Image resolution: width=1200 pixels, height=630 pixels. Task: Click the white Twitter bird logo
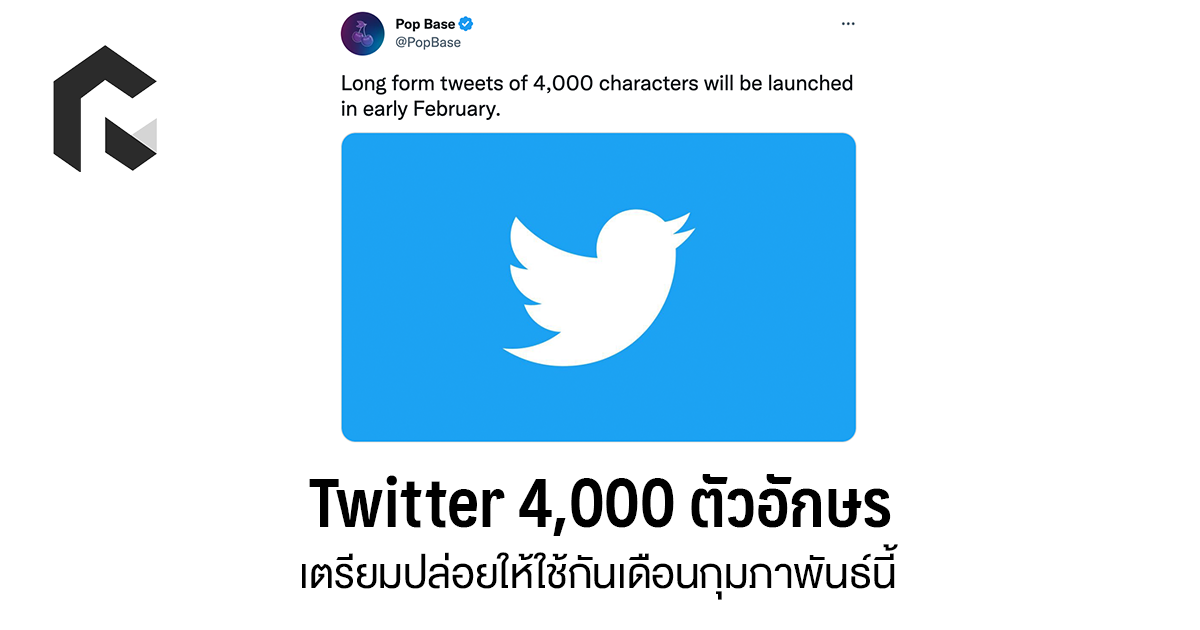tap(598, 287)
